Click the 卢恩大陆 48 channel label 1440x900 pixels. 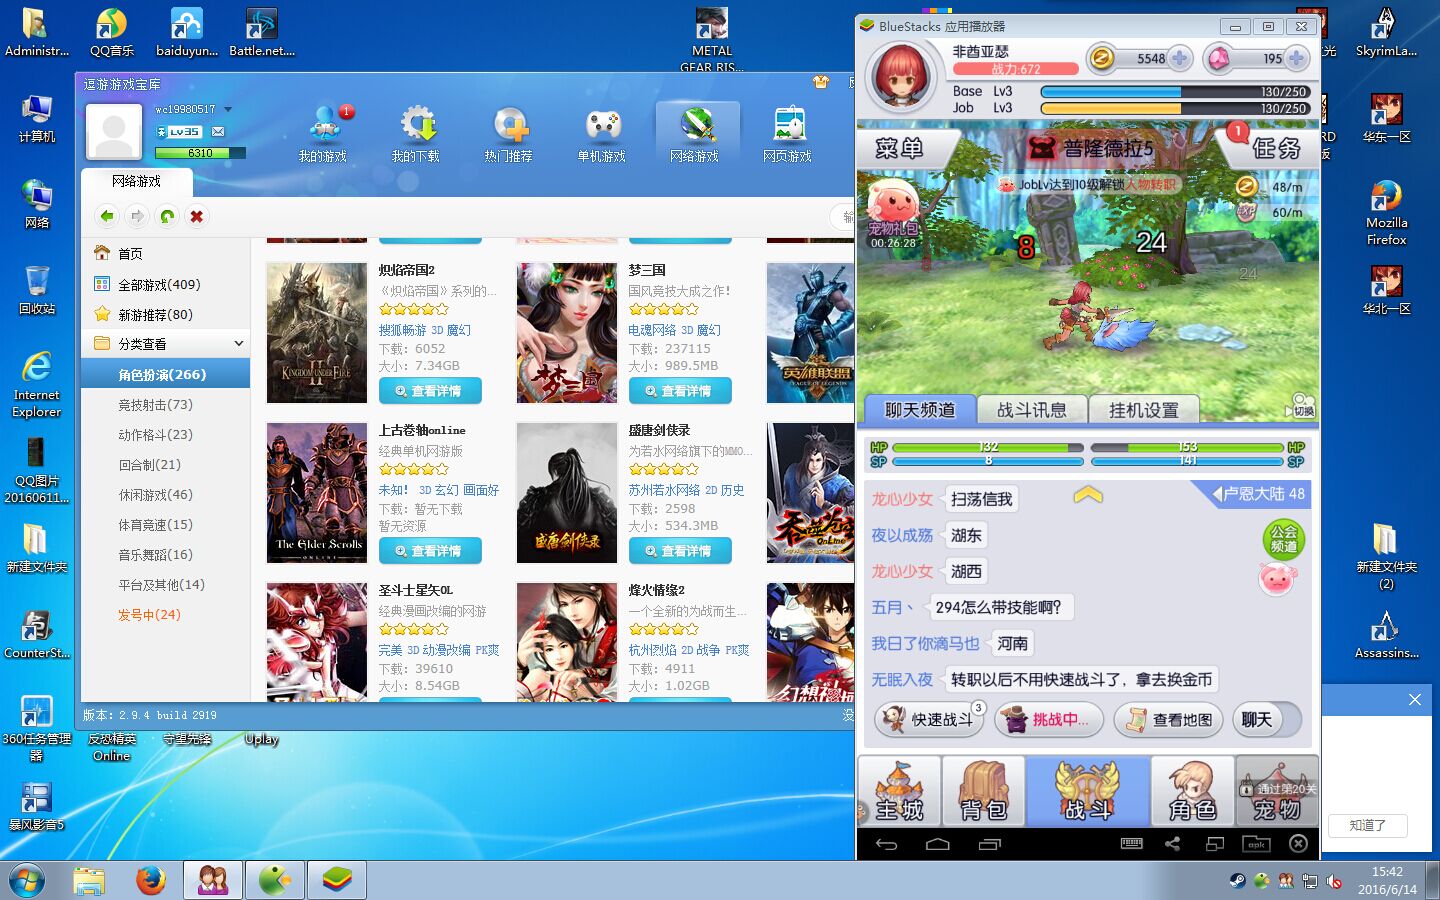coord(1257,494)
